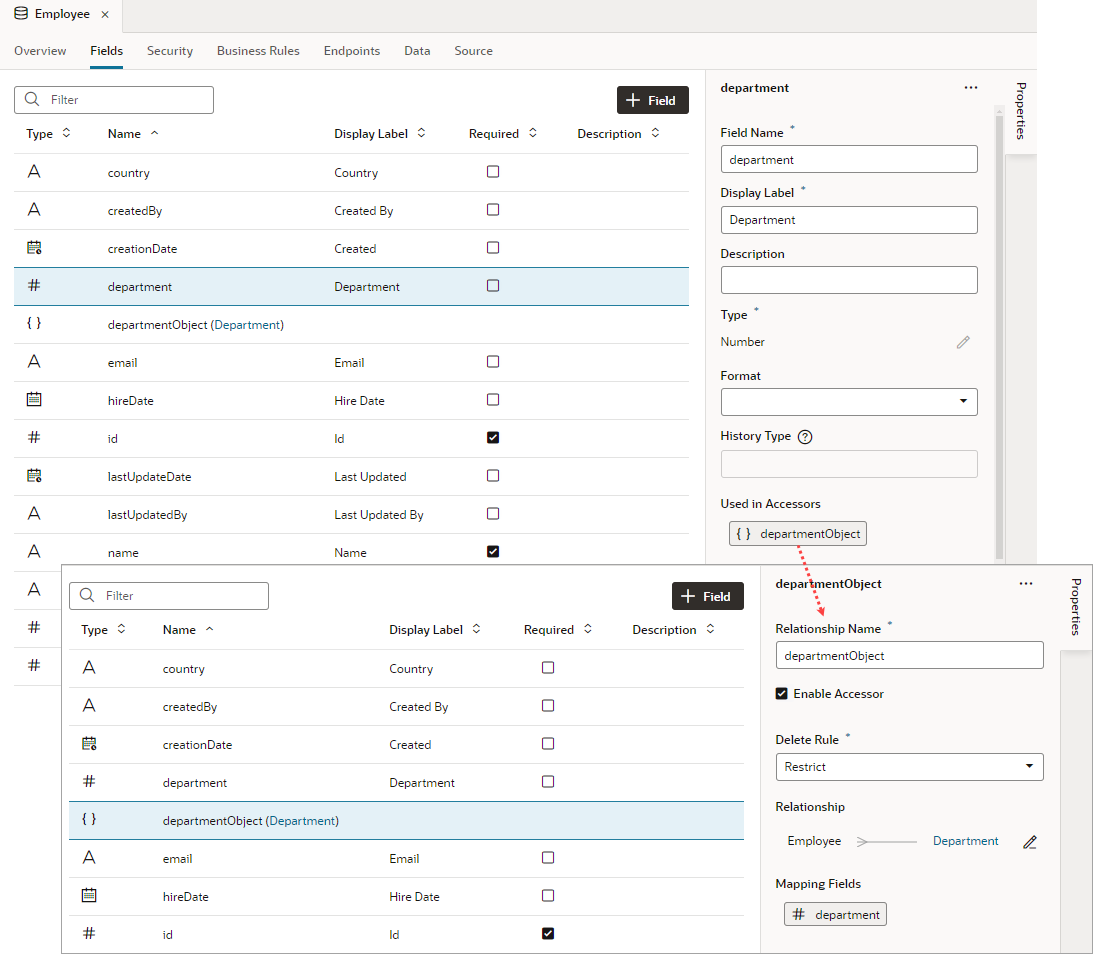1093x954 pixels.
Task: Toggle Required for lower hireDate row
Action: coord(548,895)
